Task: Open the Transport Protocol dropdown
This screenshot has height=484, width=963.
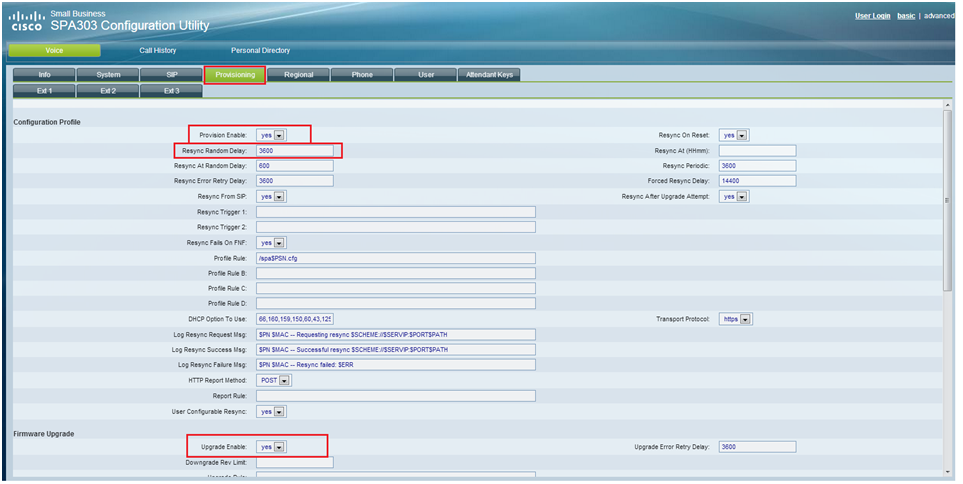Action: coord(735,319)
